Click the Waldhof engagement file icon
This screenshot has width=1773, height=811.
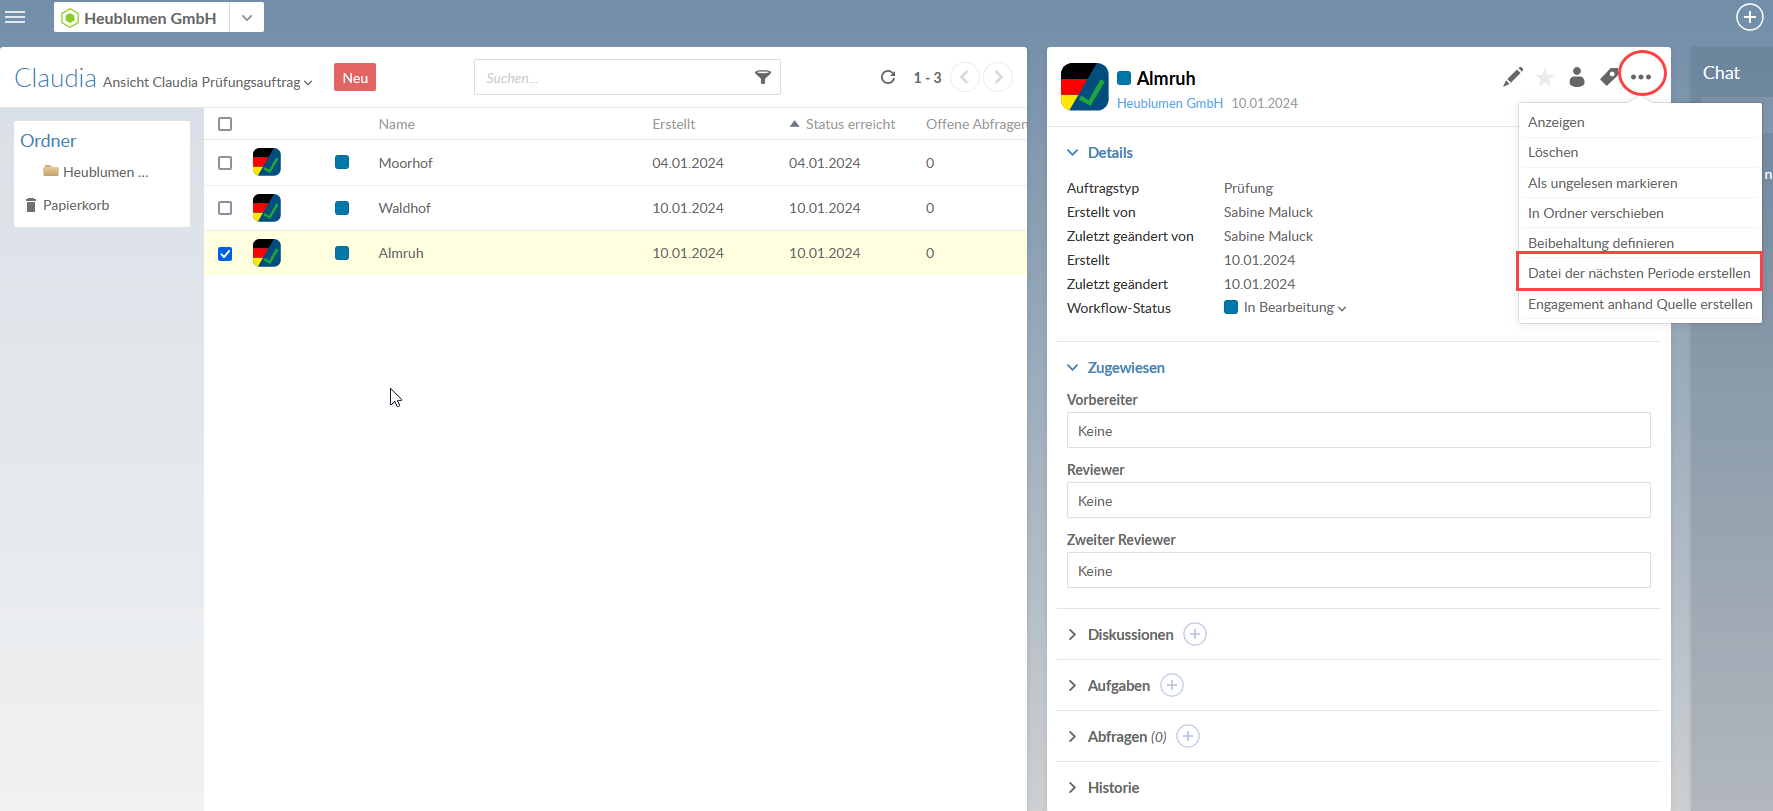point(267,208)
